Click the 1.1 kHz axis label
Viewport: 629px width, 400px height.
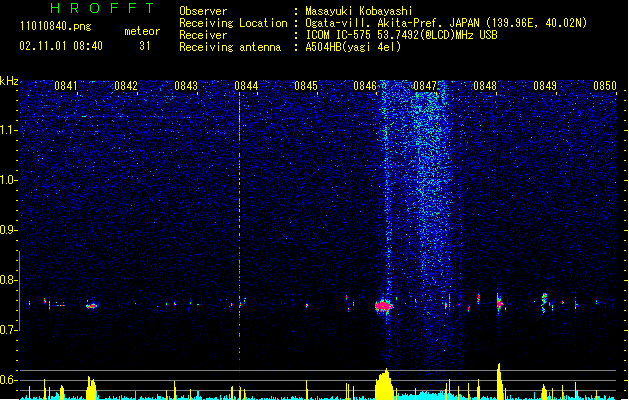(8, 130)
